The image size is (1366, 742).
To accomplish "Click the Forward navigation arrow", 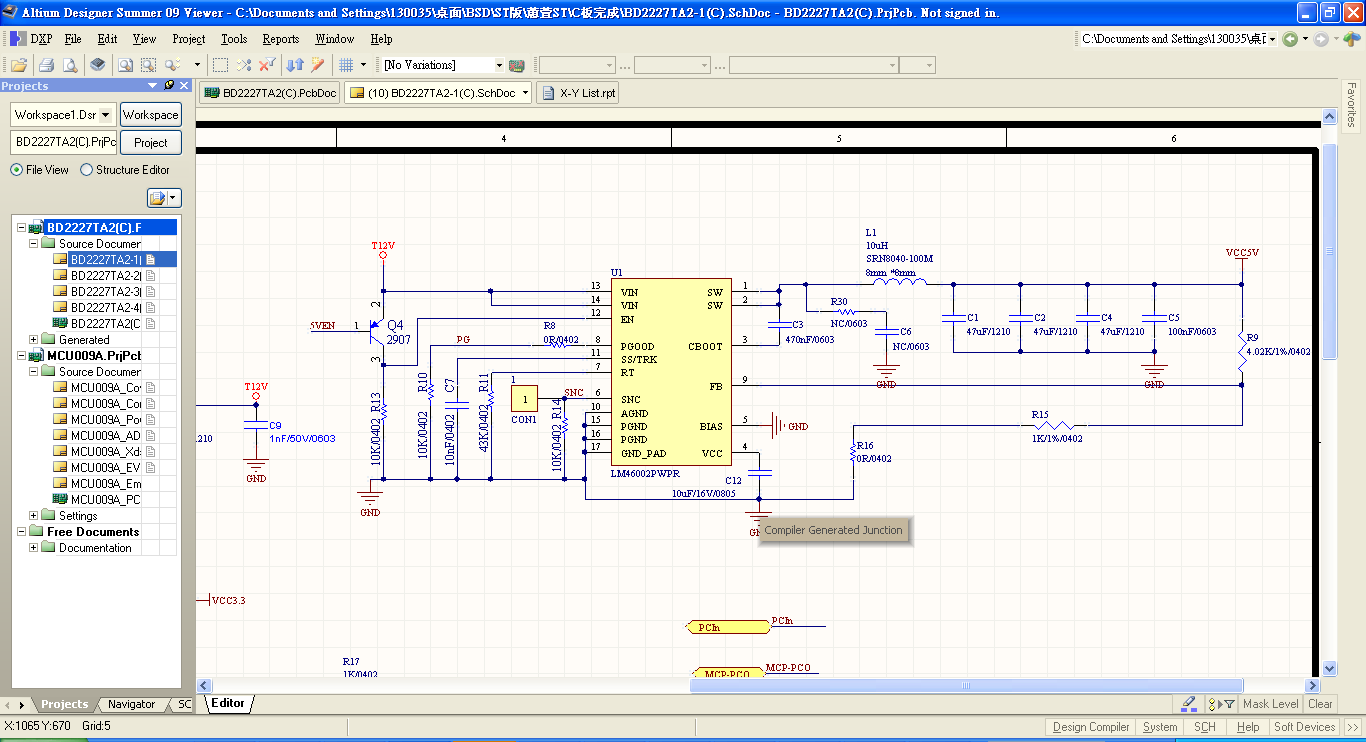I will coord(1321,39).
